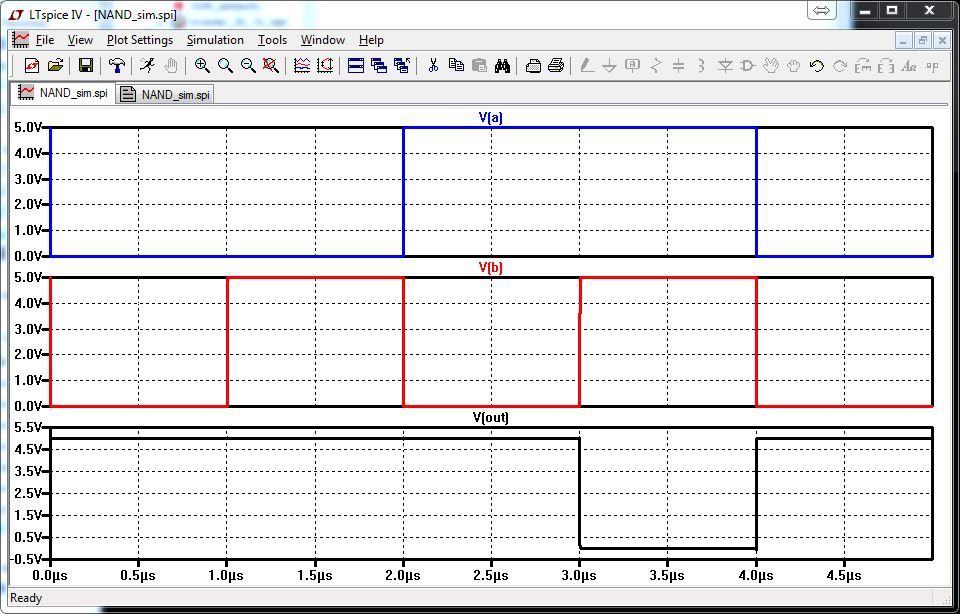Click the greyed Paste clipboard icon
The image size is (960, 614).
pos(479,66)
